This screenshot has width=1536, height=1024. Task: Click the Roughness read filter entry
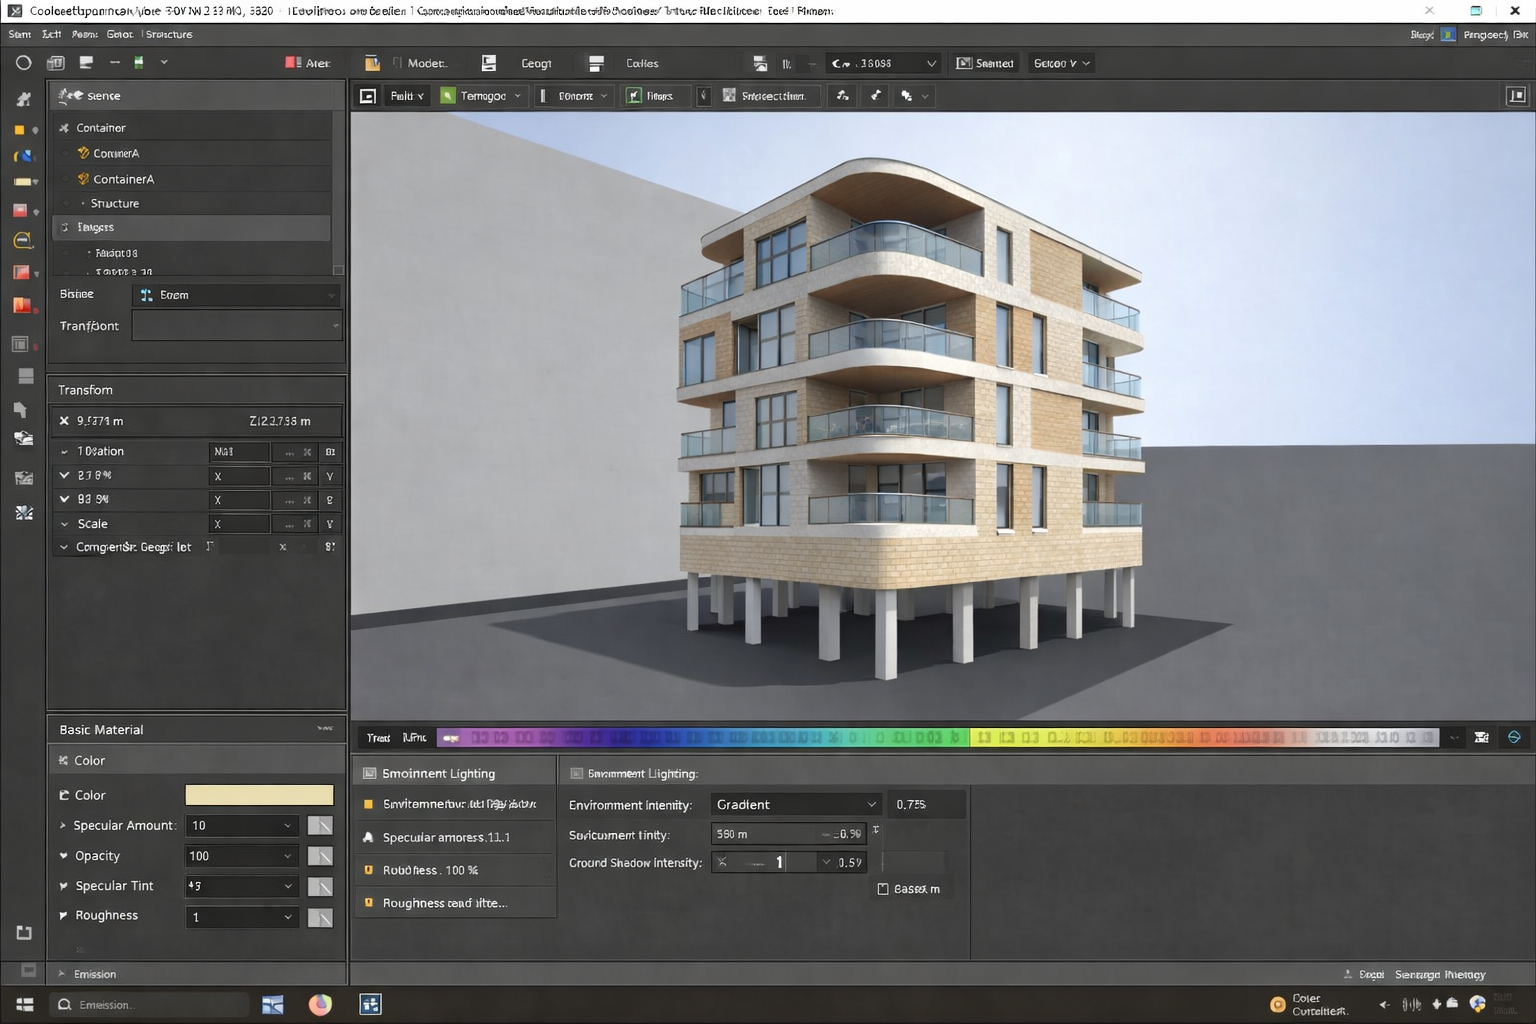[446, 902]
